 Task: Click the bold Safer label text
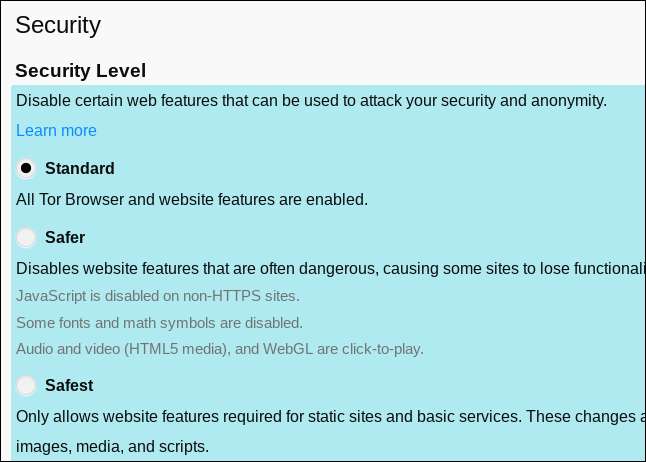point(65,238)
